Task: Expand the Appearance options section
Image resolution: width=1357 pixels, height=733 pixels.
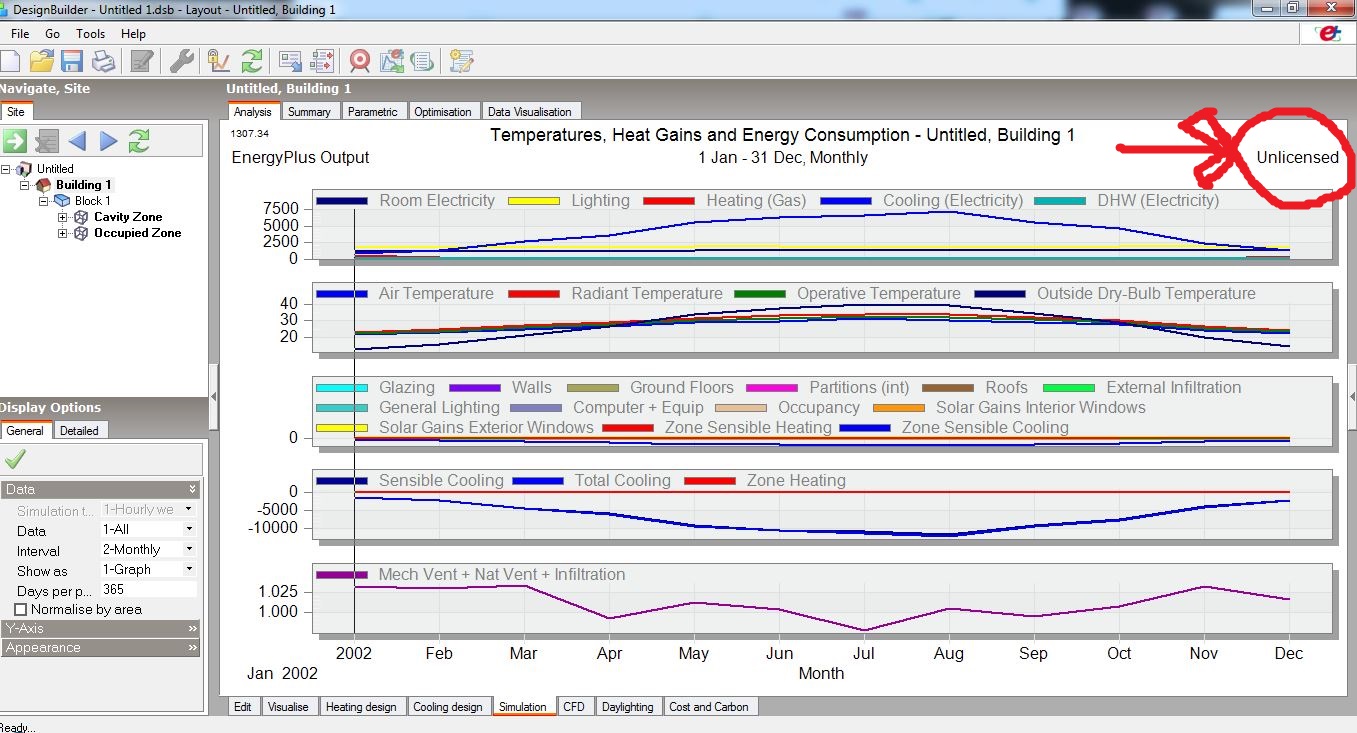Action: point(100,647)
